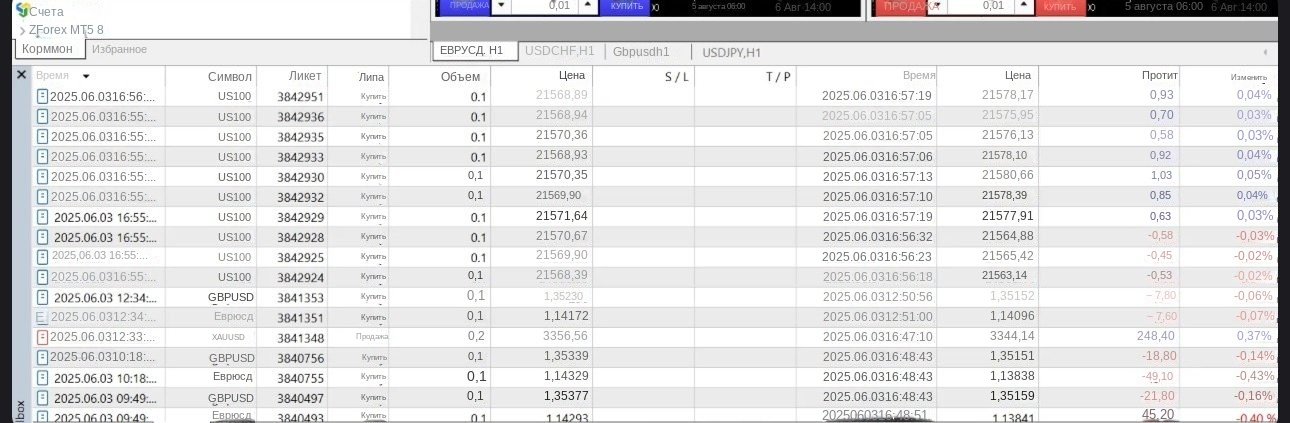Click the red КУПИТЬ buy button
1290x423 pixels.
1061,6
